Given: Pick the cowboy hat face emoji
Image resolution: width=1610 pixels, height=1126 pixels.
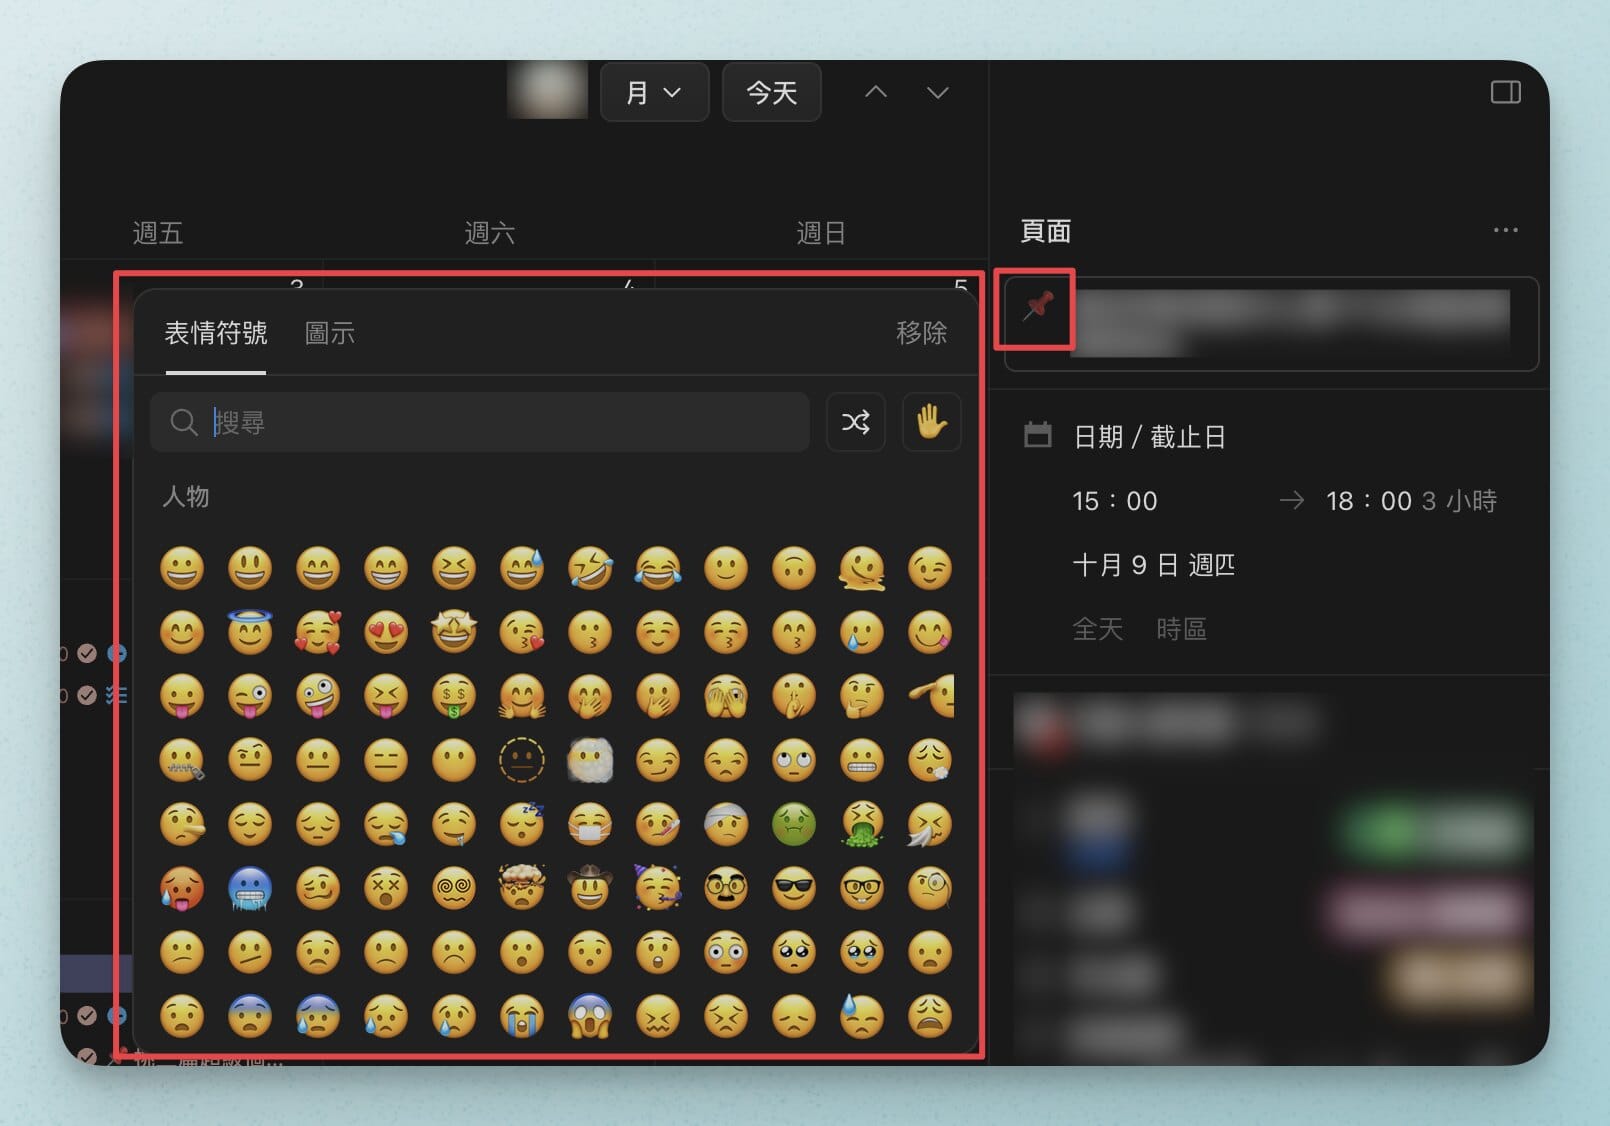Looking at the screenshot, I should [x=590, y=888].
